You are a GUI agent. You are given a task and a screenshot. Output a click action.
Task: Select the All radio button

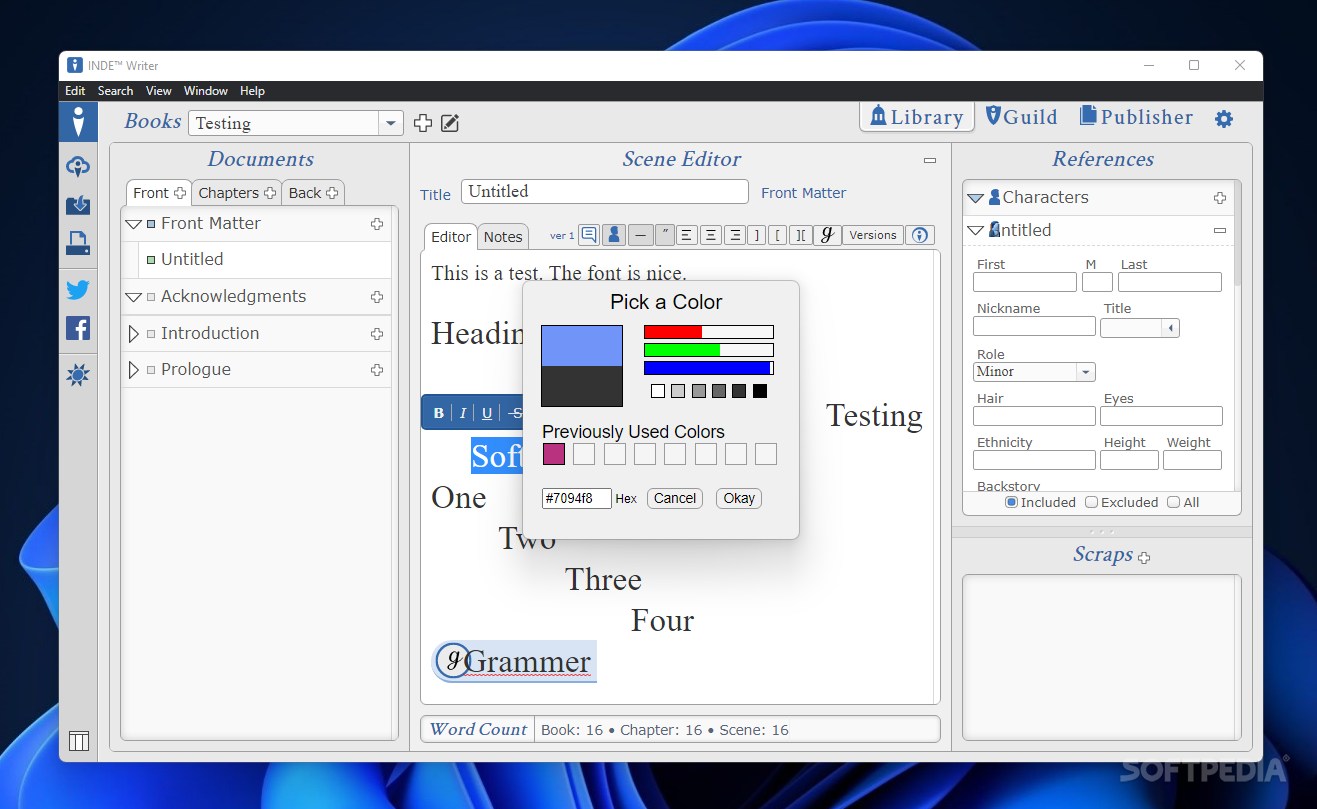(1173, 502)
